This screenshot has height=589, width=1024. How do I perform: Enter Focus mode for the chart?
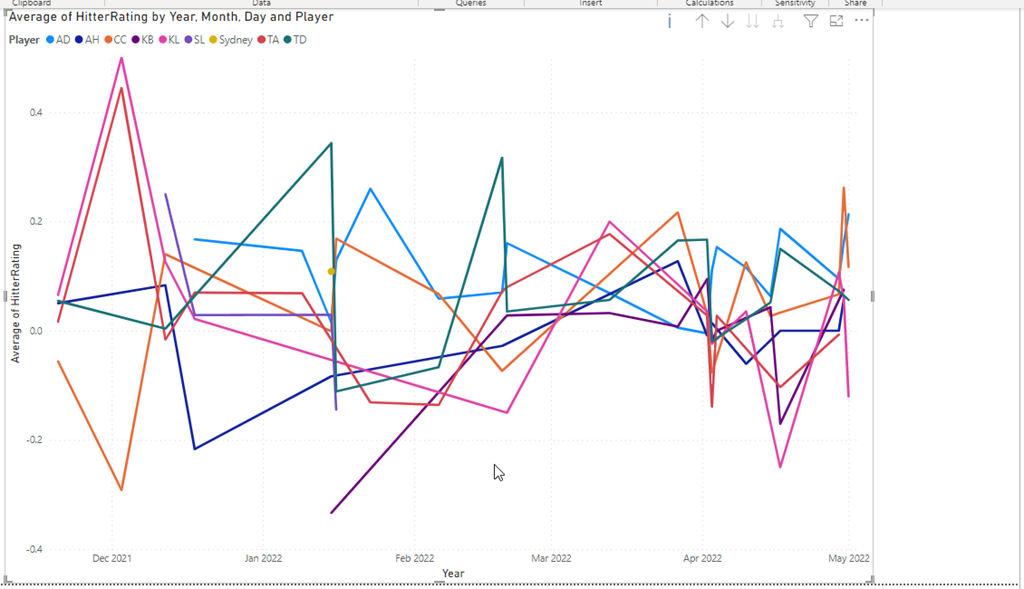click(x=837, y=21)
